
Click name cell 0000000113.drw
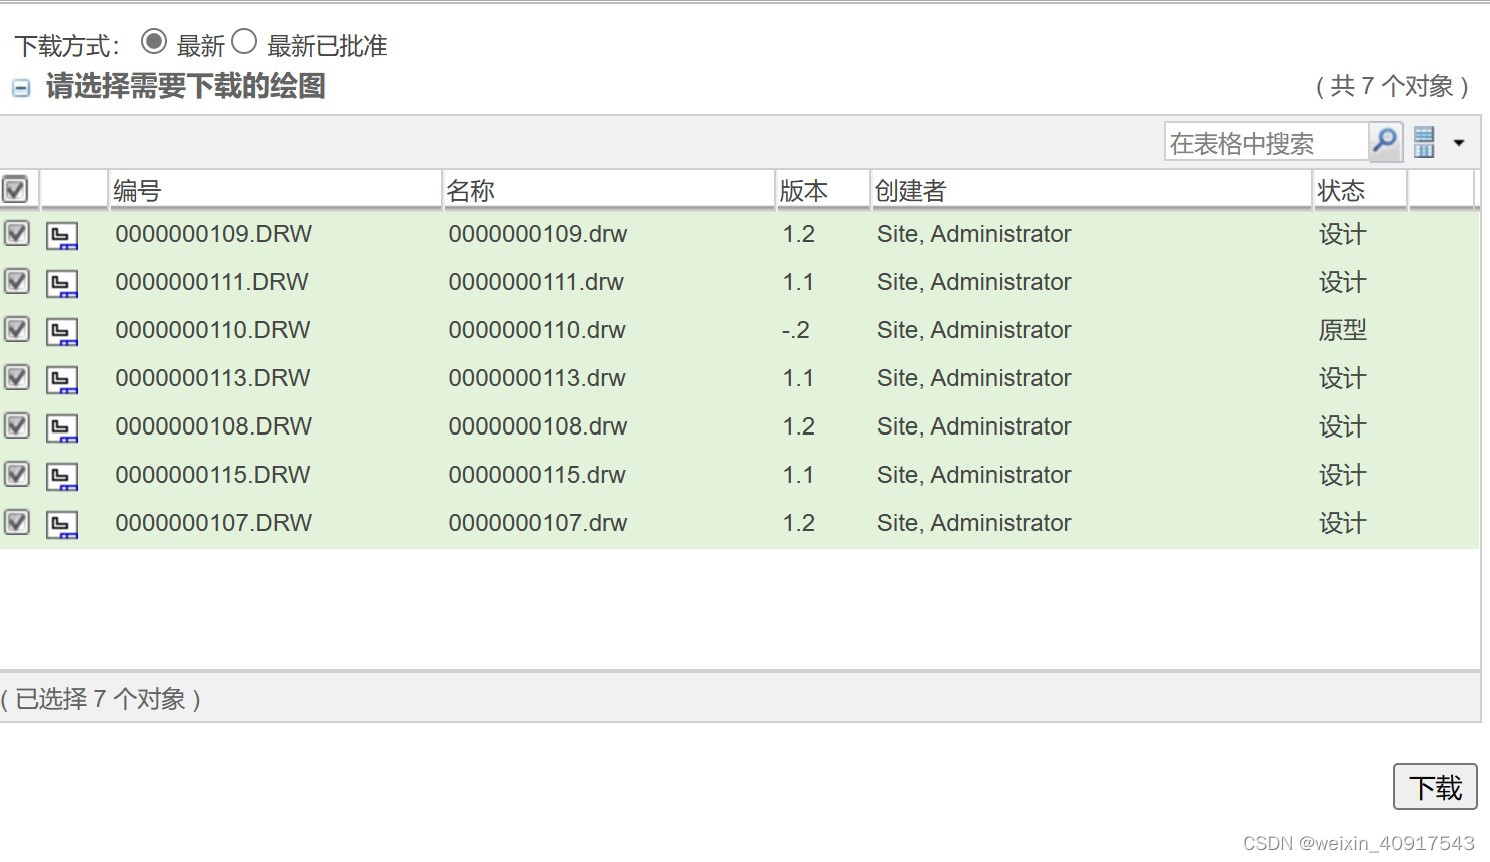[x=537, y=378]
